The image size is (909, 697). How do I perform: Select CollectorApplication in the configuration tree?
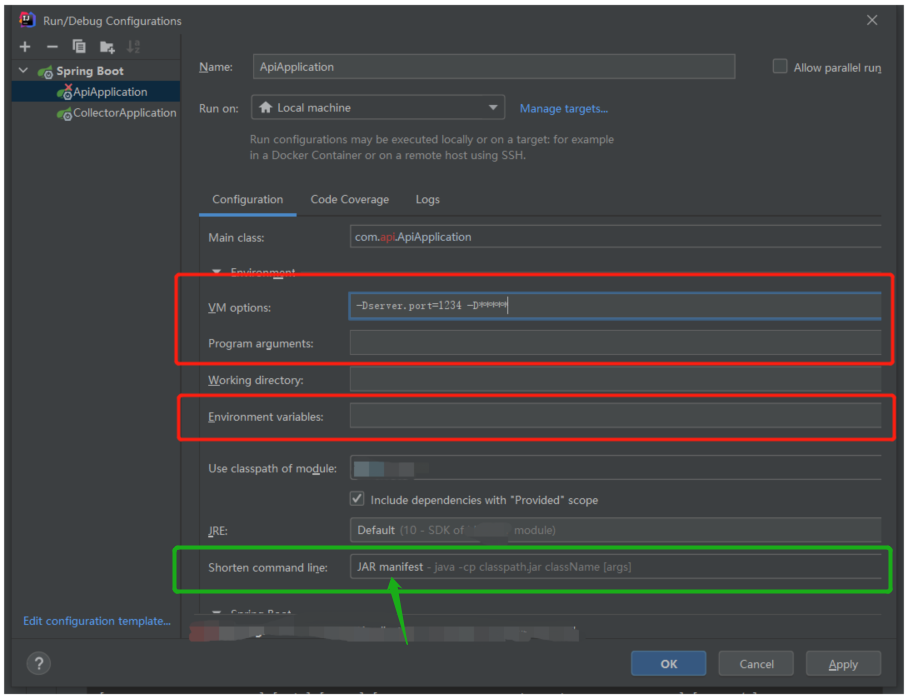[96, 113]
